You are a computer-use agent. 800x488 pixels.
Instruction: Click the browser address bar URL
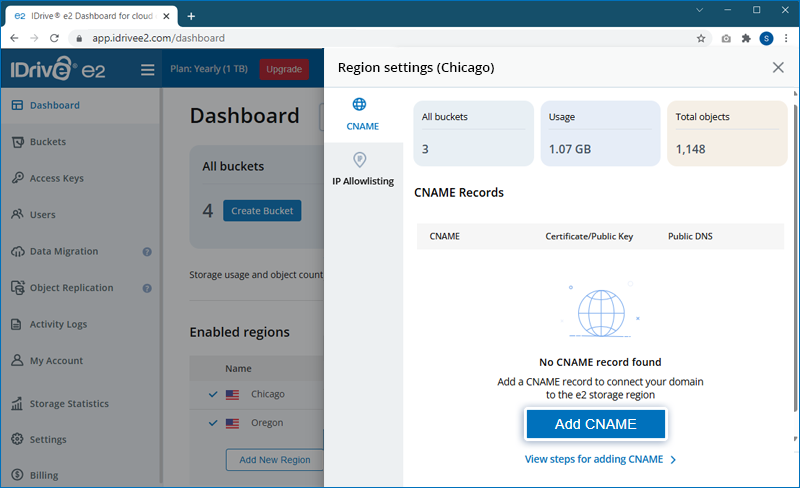160,38
